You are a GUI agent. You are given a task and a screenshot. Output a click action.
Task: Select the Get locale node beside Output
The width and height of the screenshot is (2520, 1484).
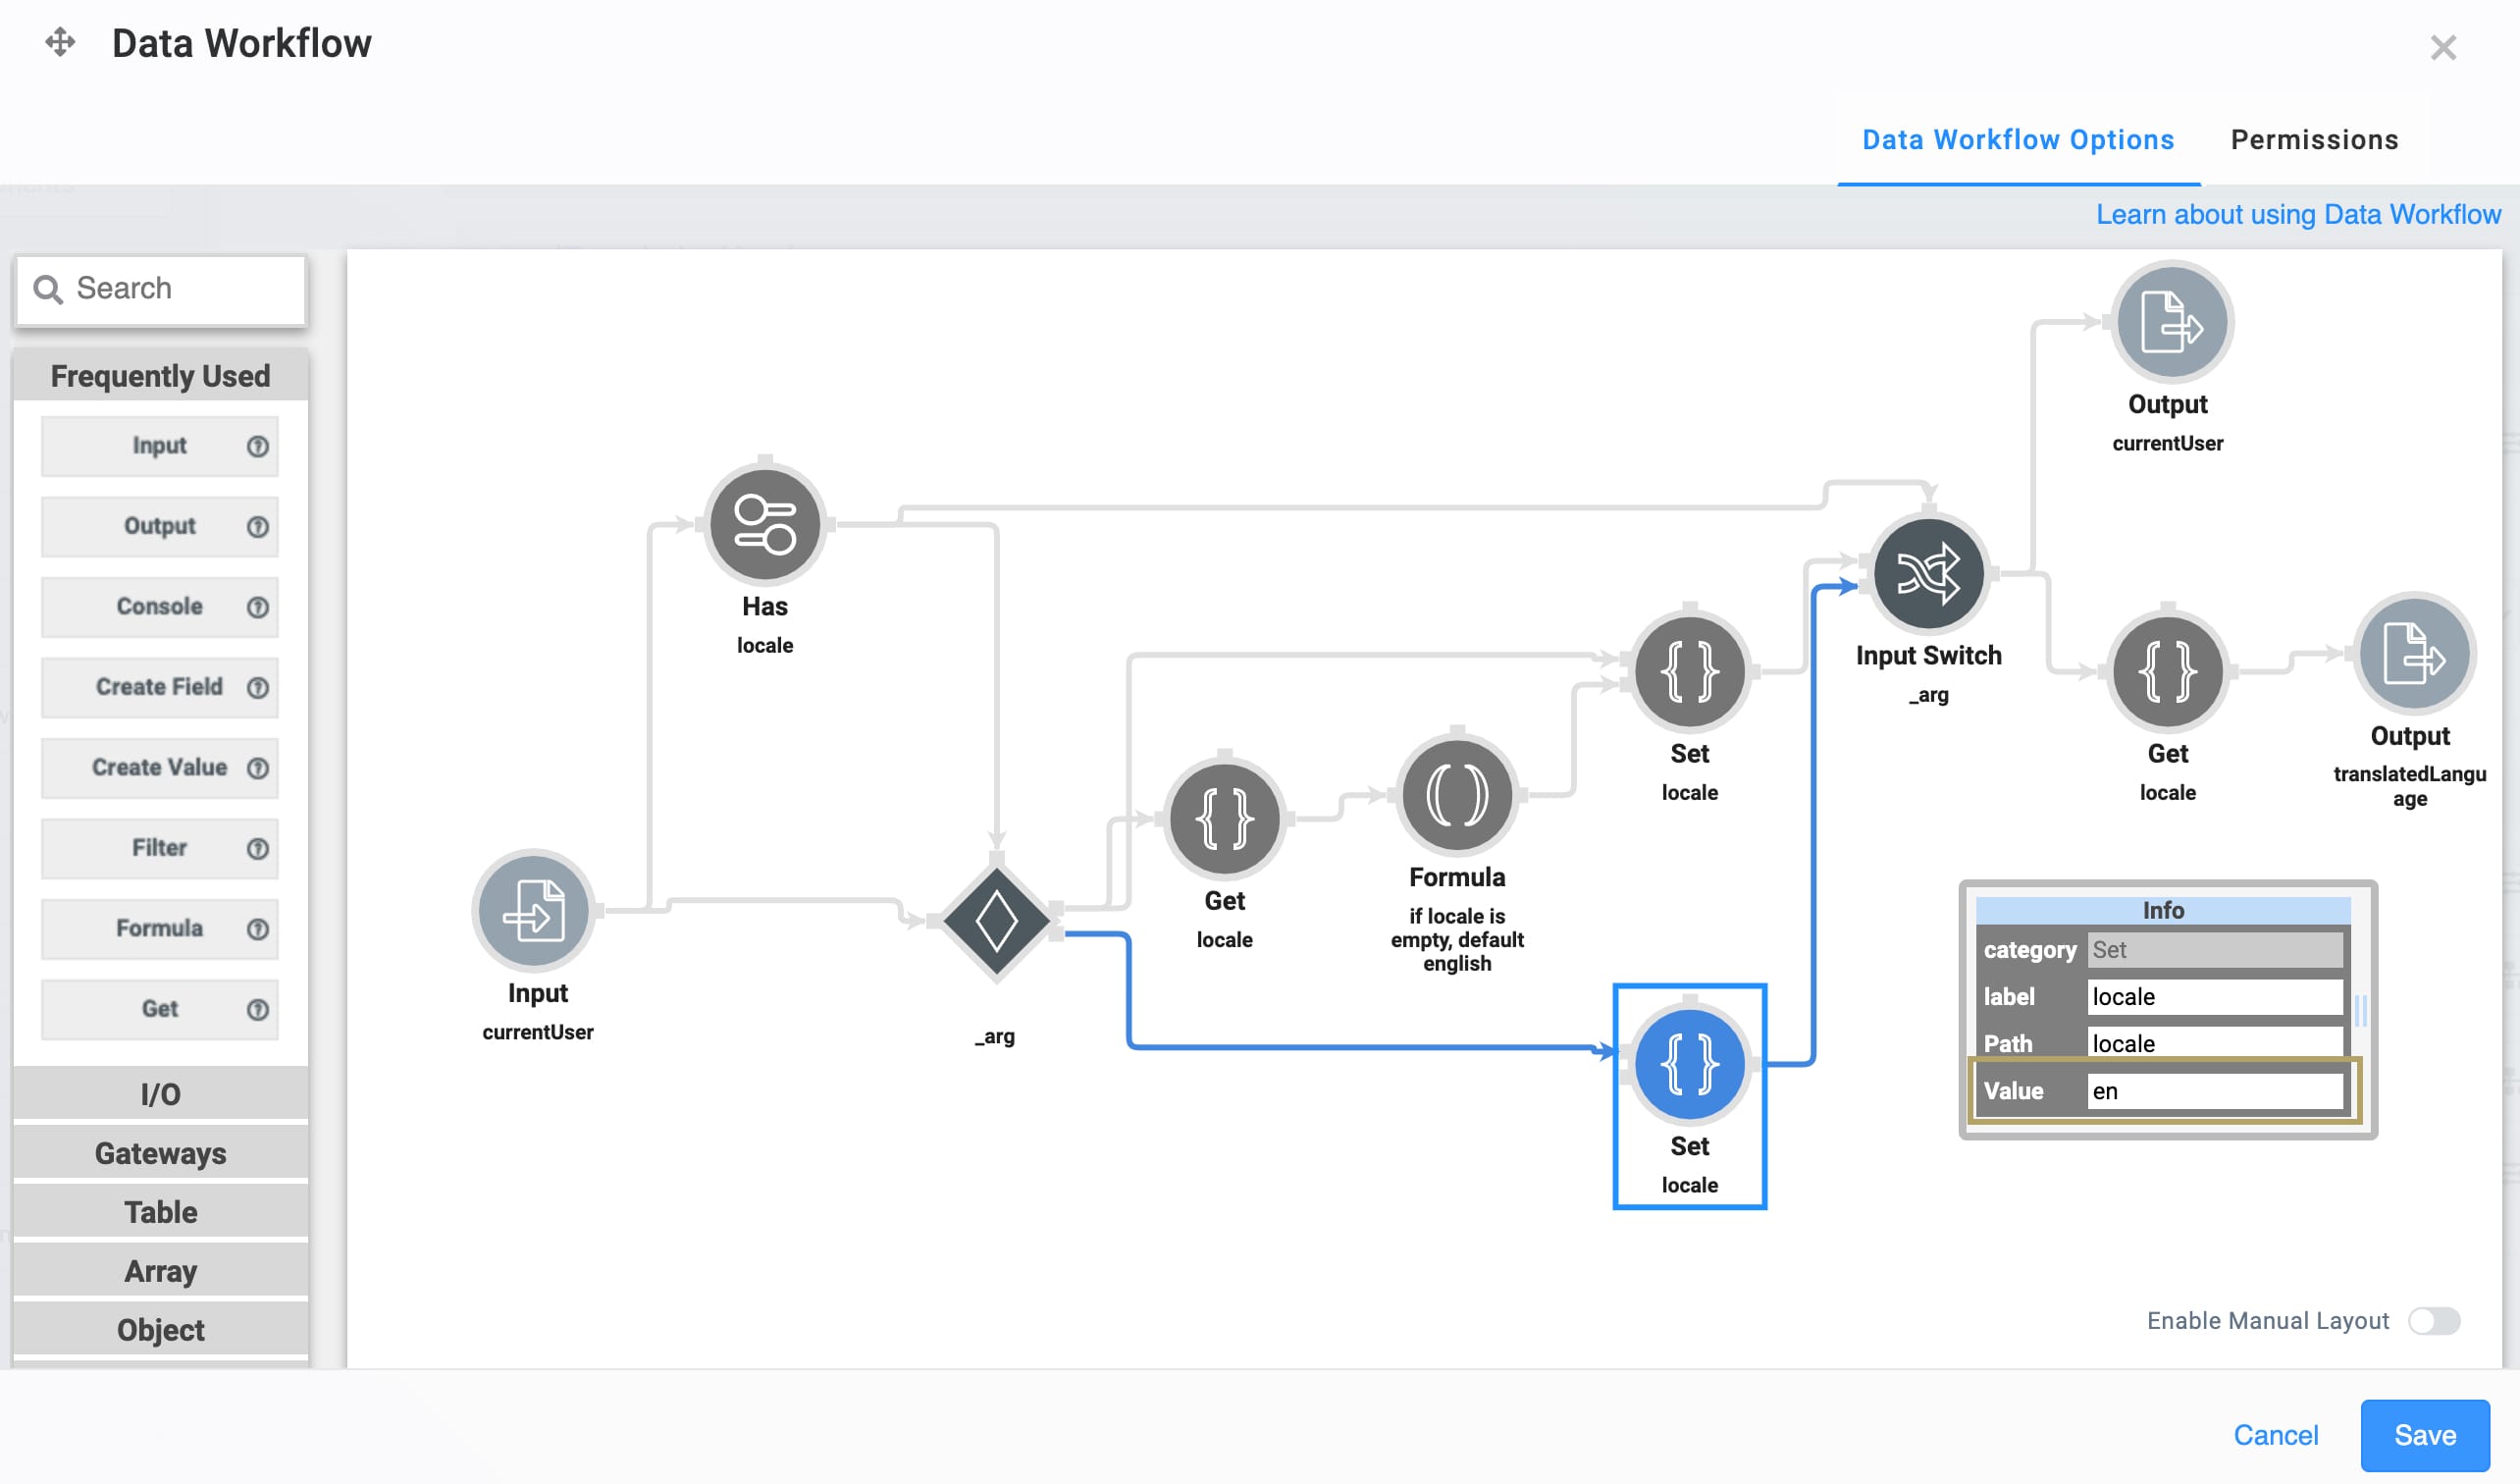[2168, 671]
